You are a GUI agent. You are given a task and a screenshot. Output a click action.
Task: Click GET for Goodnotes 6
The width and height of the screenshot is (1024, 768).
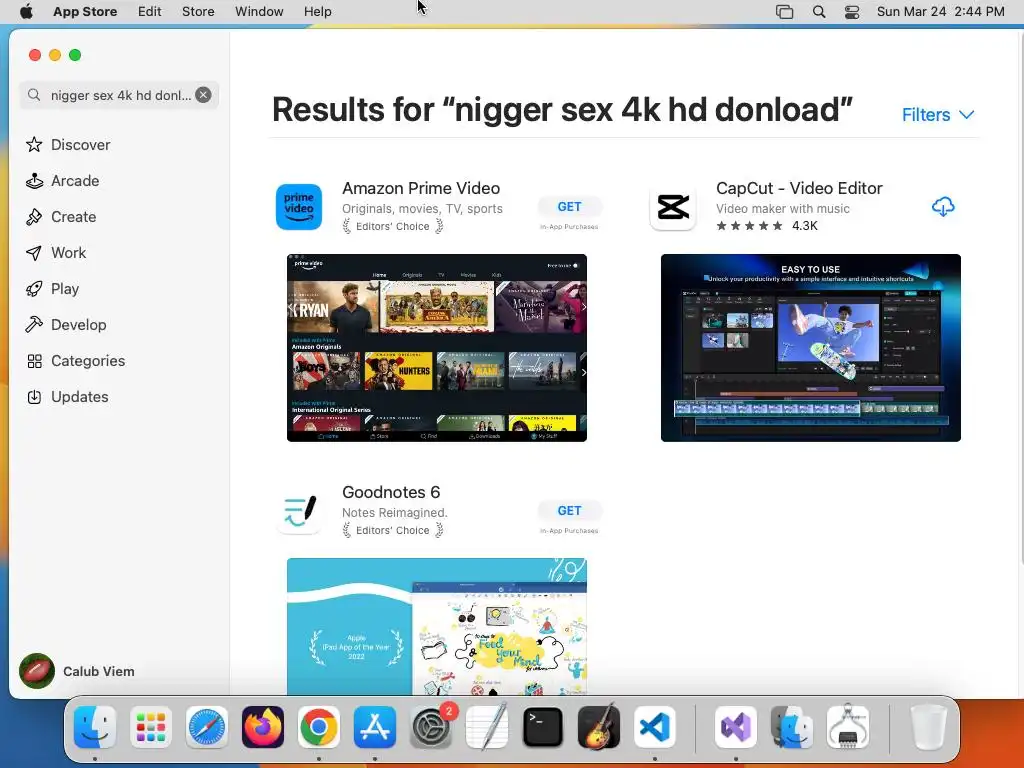coord(569,511)
